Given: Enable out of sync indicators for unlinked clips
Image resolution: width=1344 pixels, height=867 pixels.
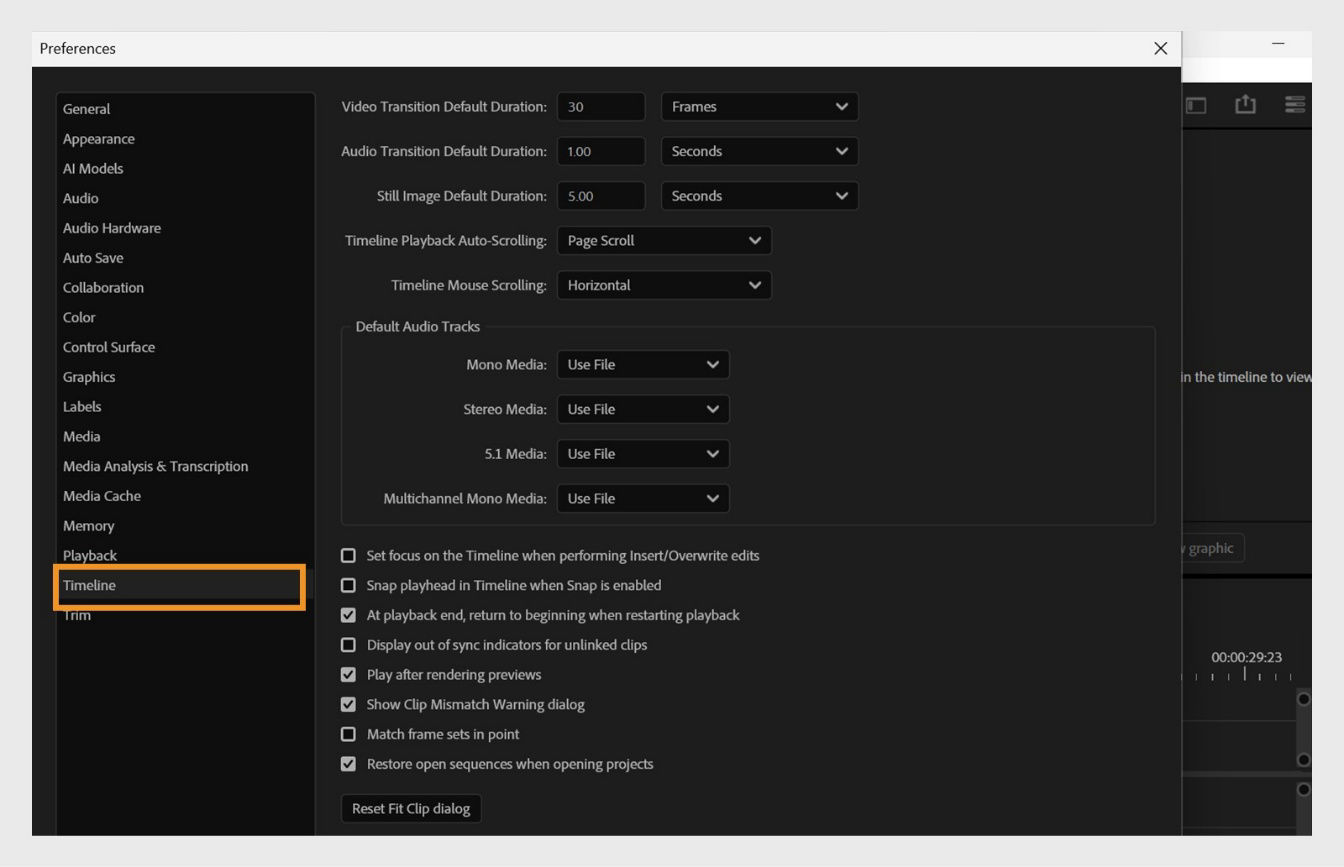Looking at the screenshot, I should coord(348,645).
